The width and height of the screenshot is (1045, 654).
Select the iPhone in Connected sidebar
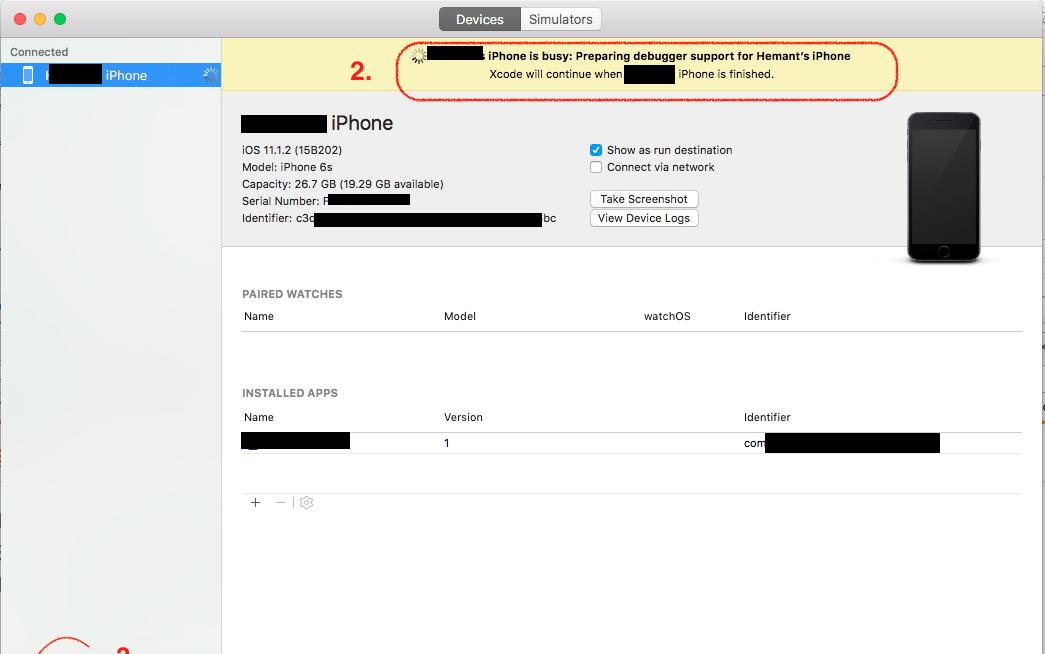click(x=111, y=75)
